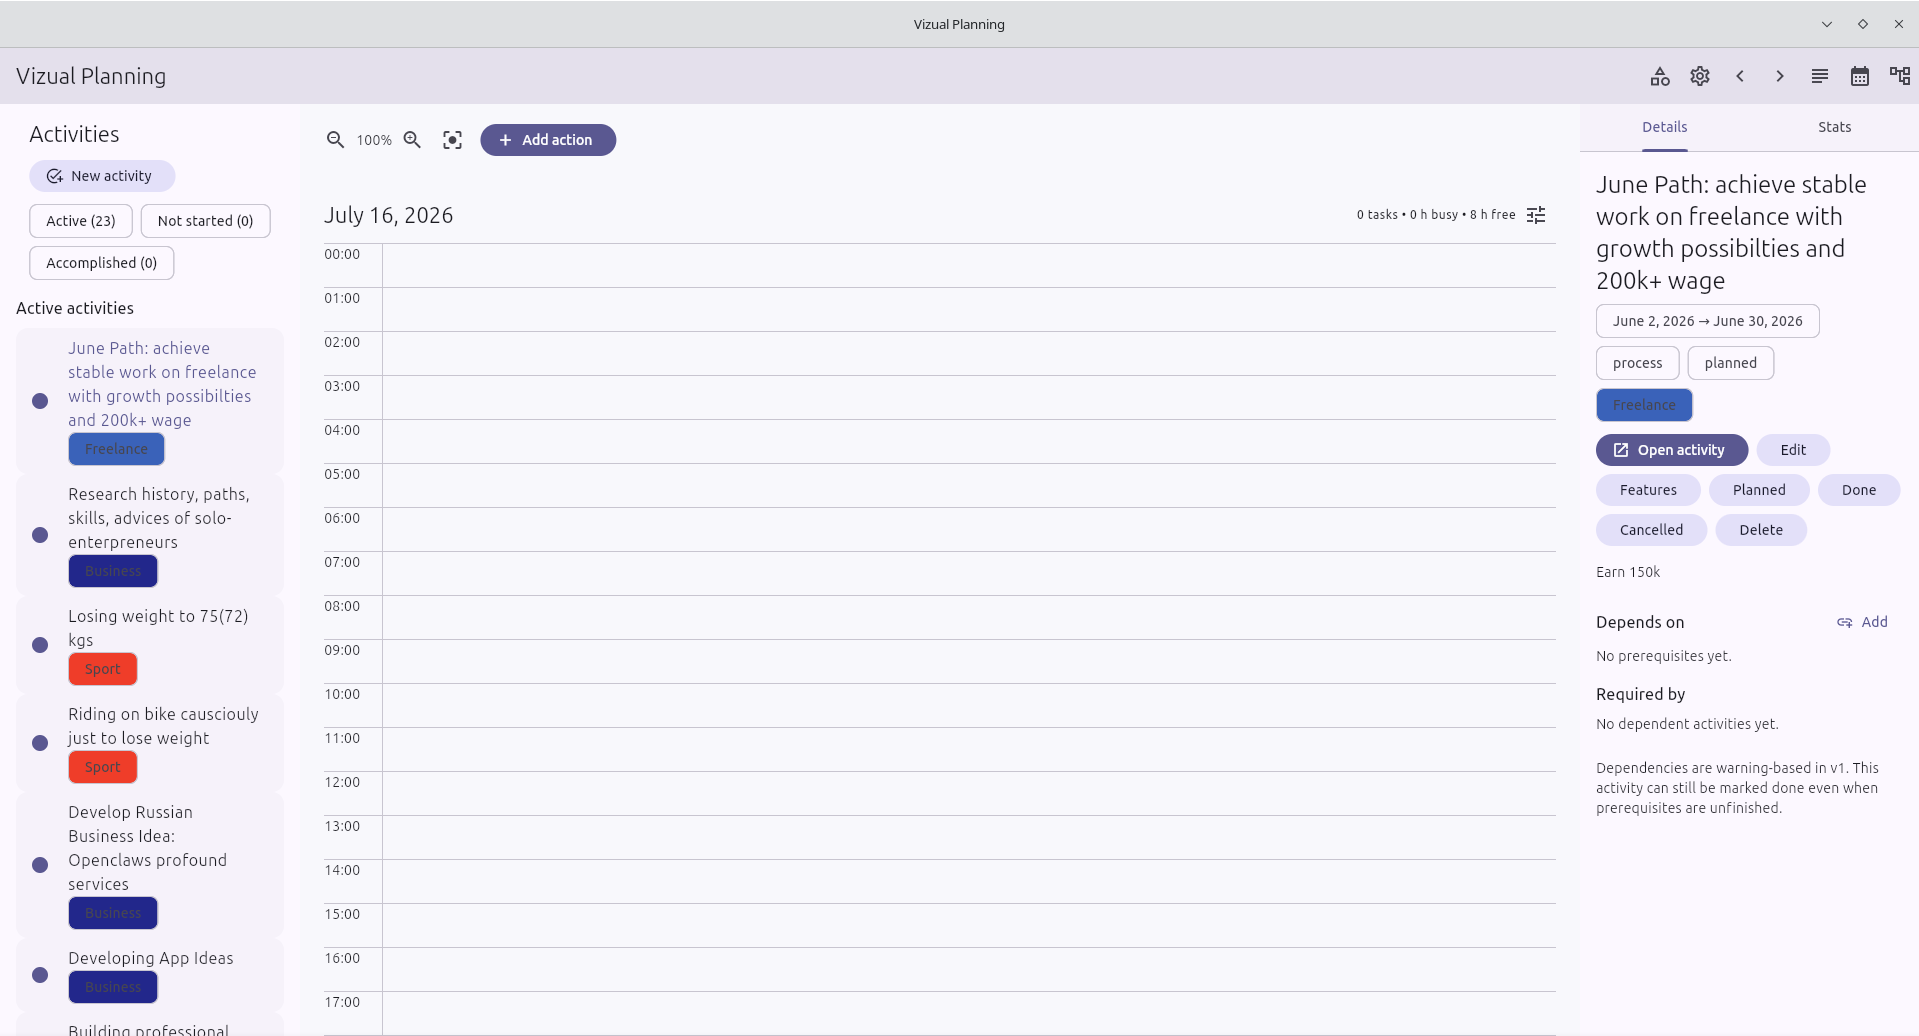Screen dimensions: 1919x1036
Task: Click Freelance tag in details panel
Action: (x=1644, y=405)
